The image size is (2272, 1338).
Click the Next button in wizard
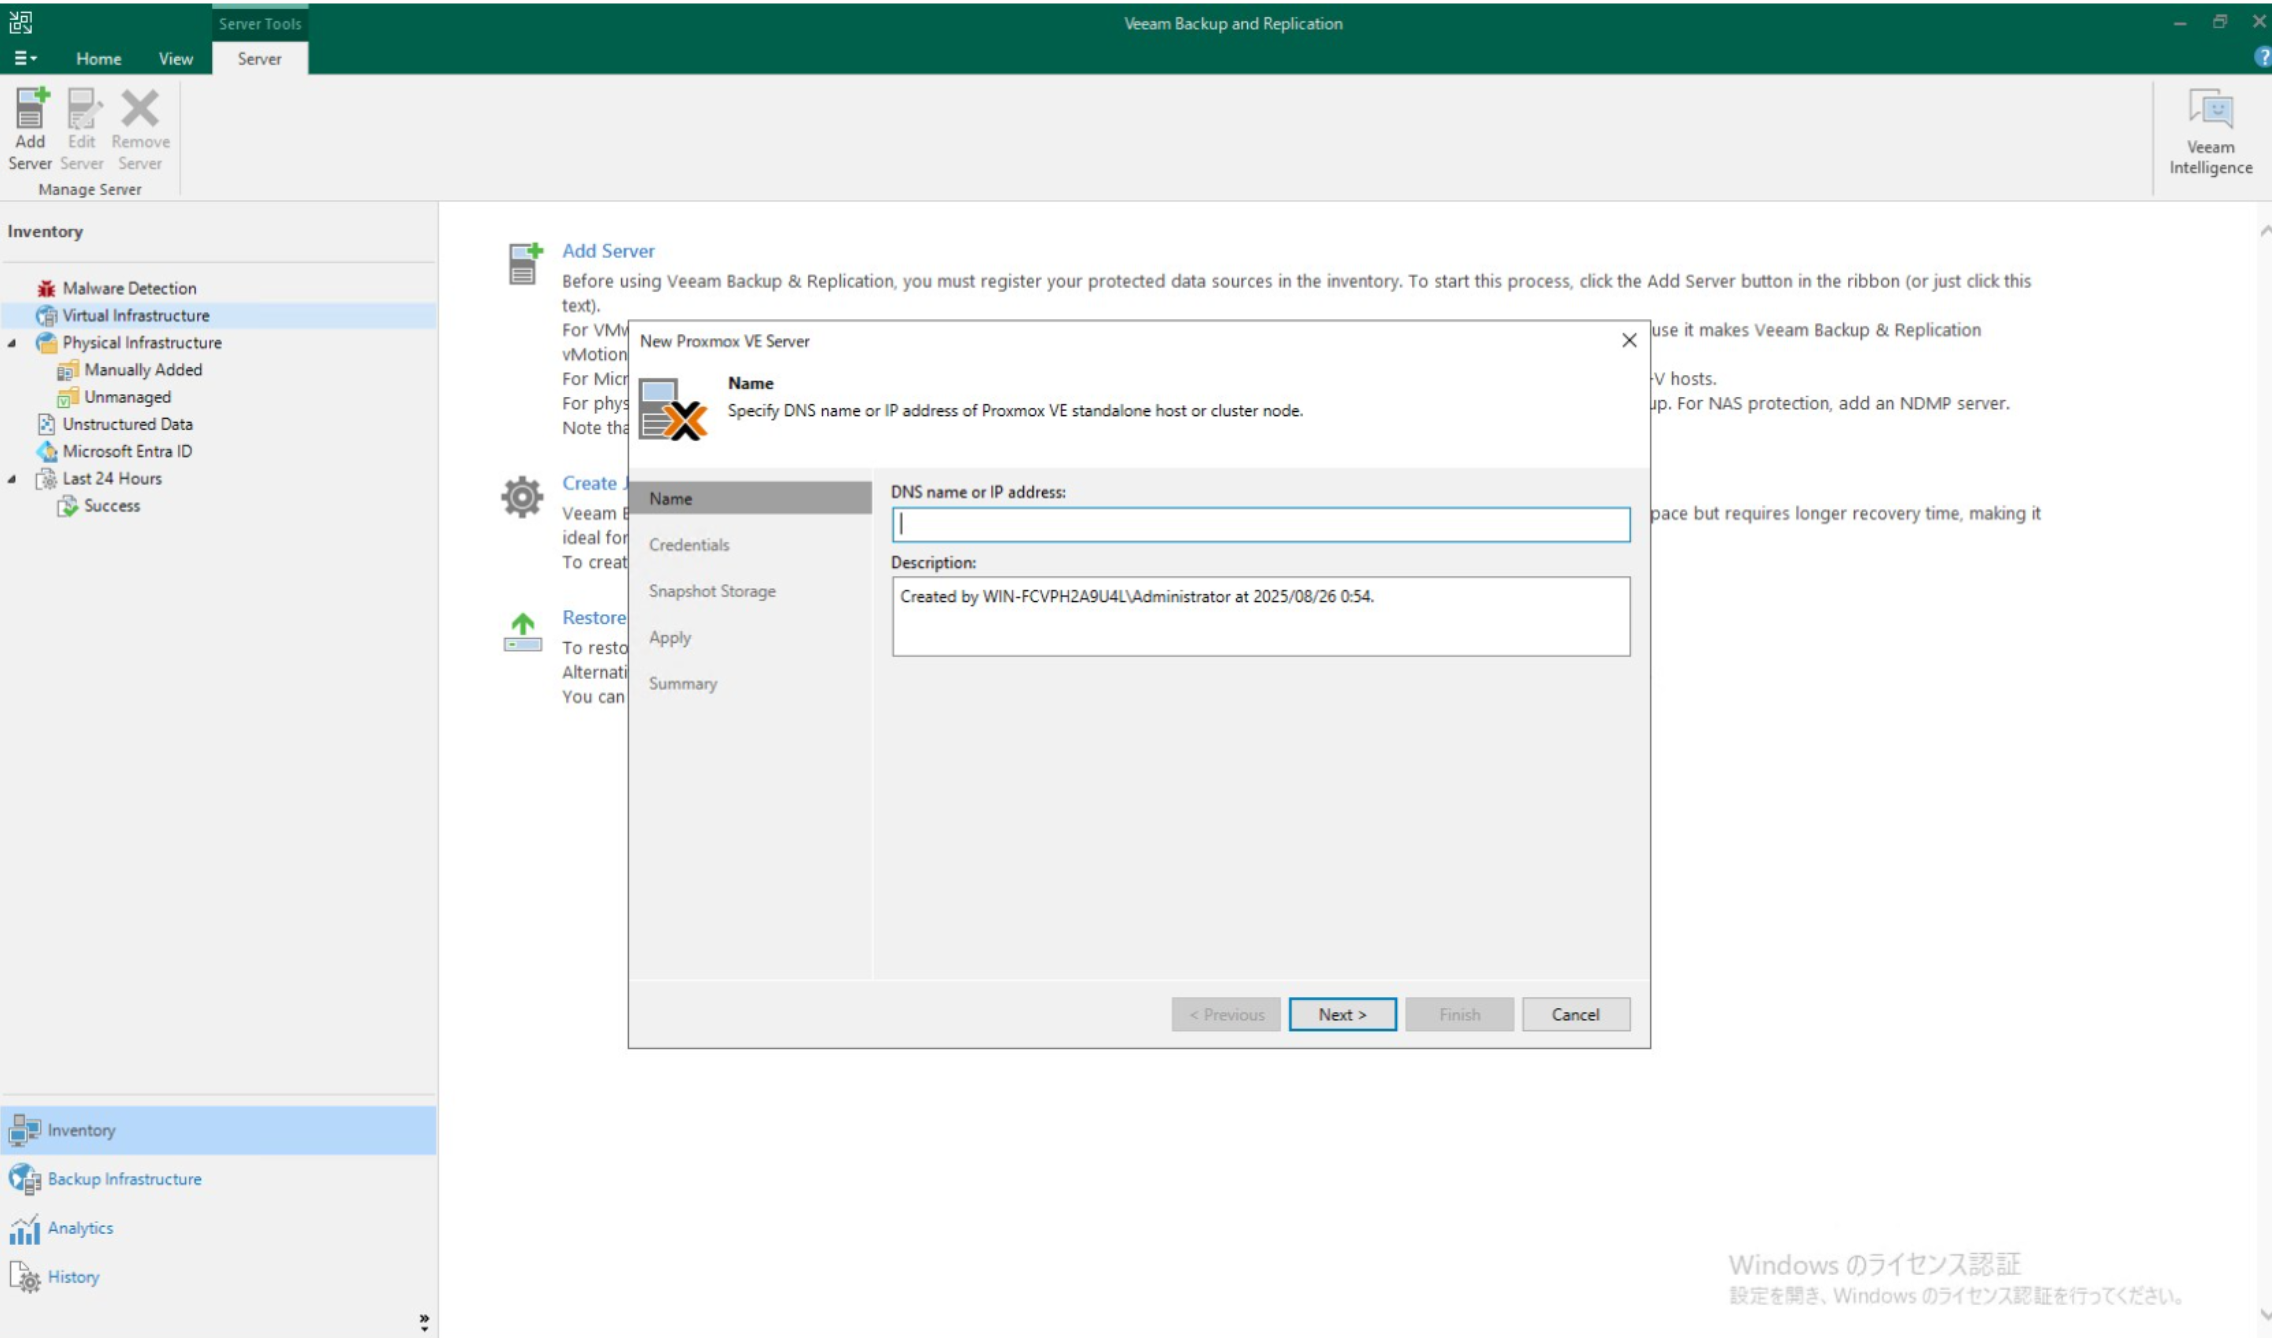click(1342, 1014)
